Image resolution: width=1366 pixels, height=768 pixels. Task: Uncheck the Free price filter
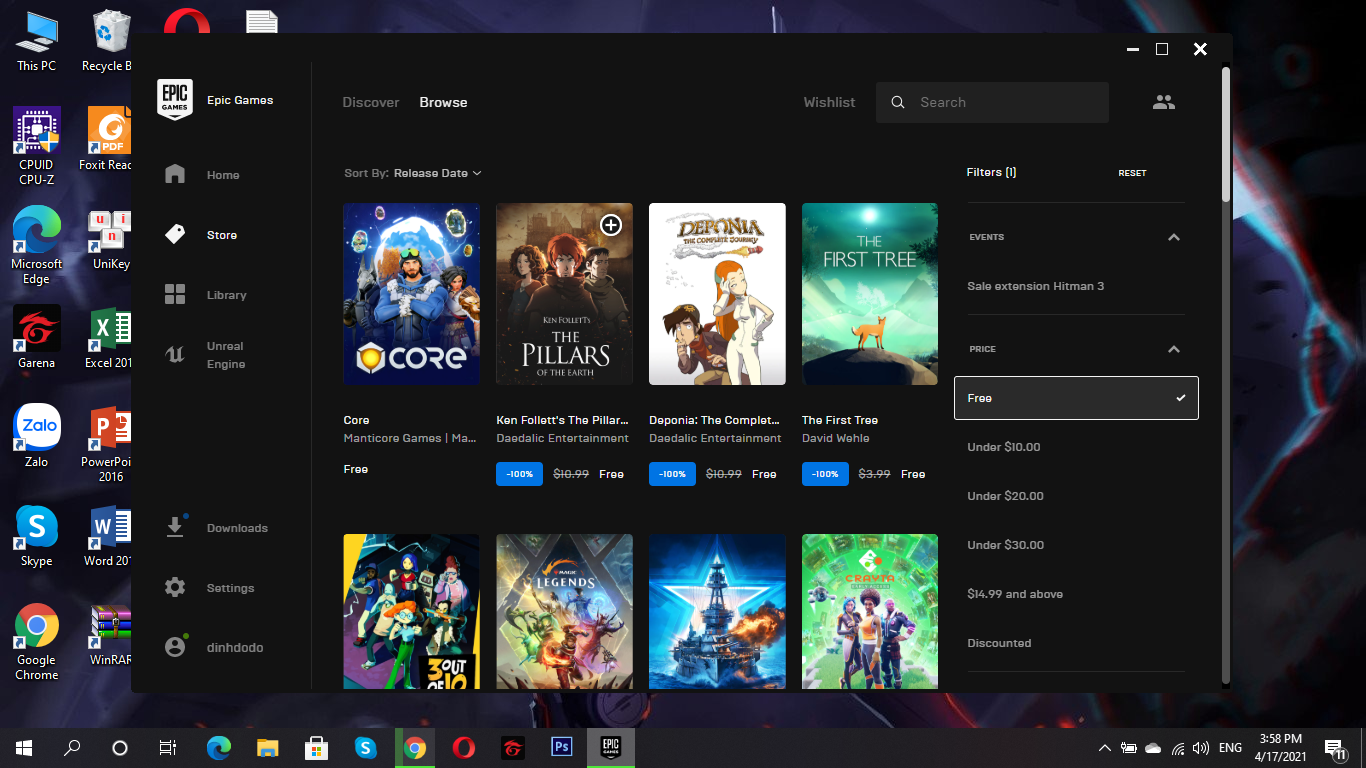point(1076,398)
